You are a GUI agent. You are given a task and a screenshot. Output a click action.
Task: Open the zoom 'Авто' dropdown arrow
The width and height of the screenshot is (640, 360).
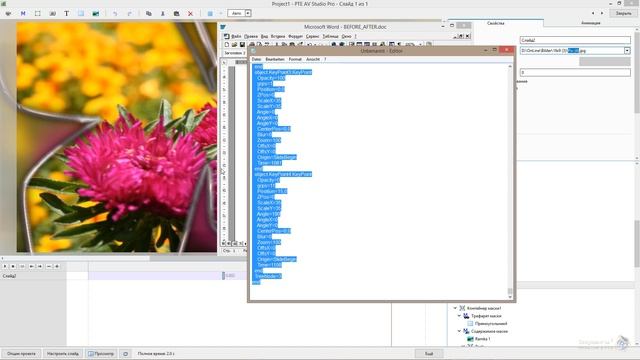tap(248, 13)
